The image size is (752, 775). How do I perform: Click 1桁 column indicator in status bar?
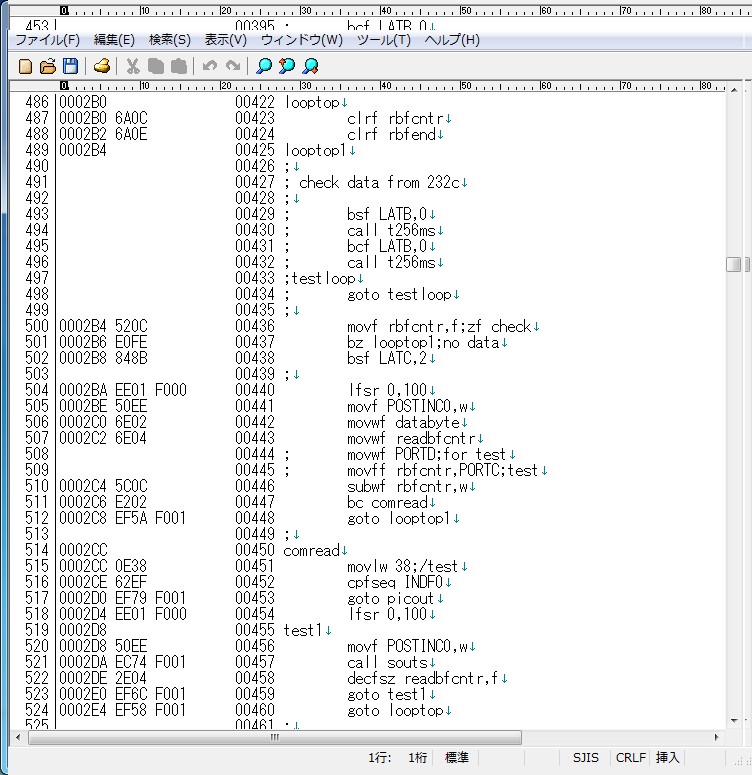coord(417,758)
